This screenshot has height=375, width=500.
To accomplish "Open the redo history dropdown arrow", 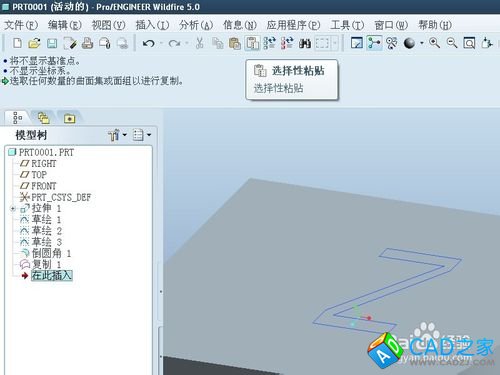I will pyautogui.click(x=187, y=43).
